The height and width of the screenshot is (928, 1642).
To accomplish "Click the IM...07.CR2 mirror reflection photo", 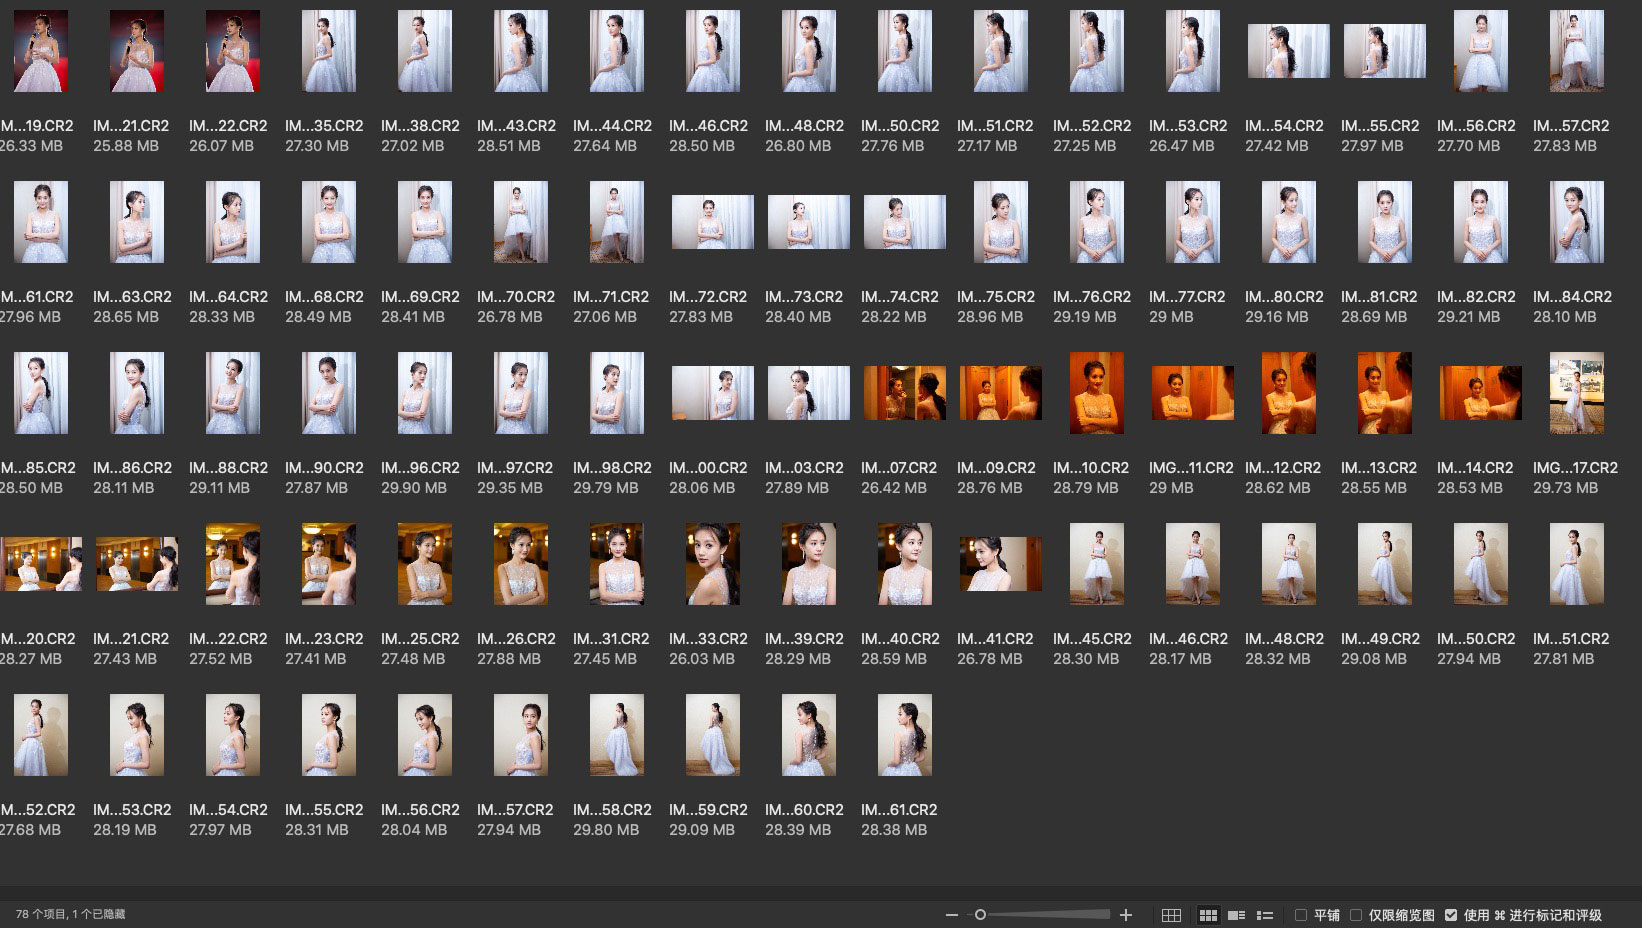I will click(x=904, y=393).
